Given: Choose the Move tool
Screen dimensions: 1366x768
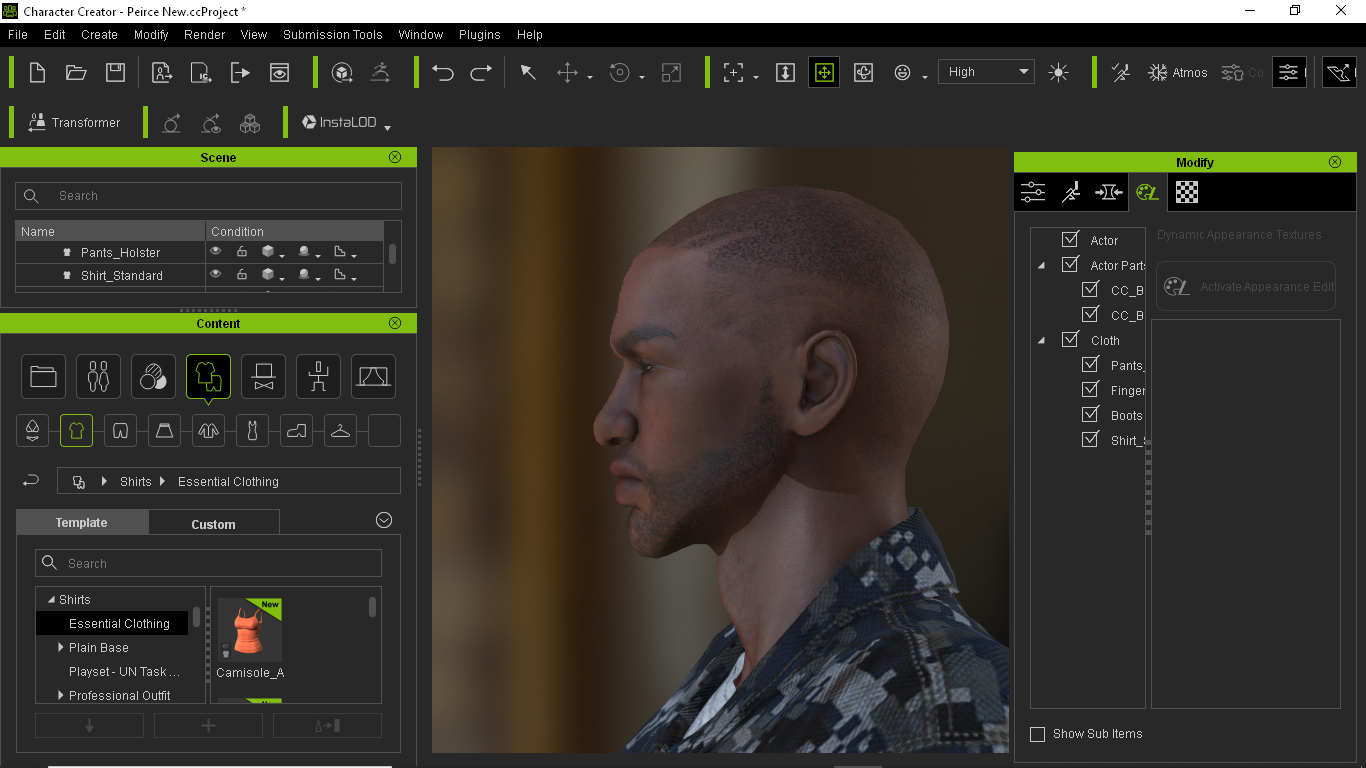Looking at the screenshot, I should [567, 72].
